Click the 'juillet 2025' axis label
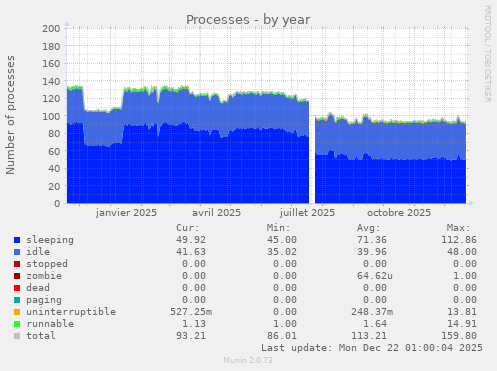The image size is (497, 371). [307, 213]
